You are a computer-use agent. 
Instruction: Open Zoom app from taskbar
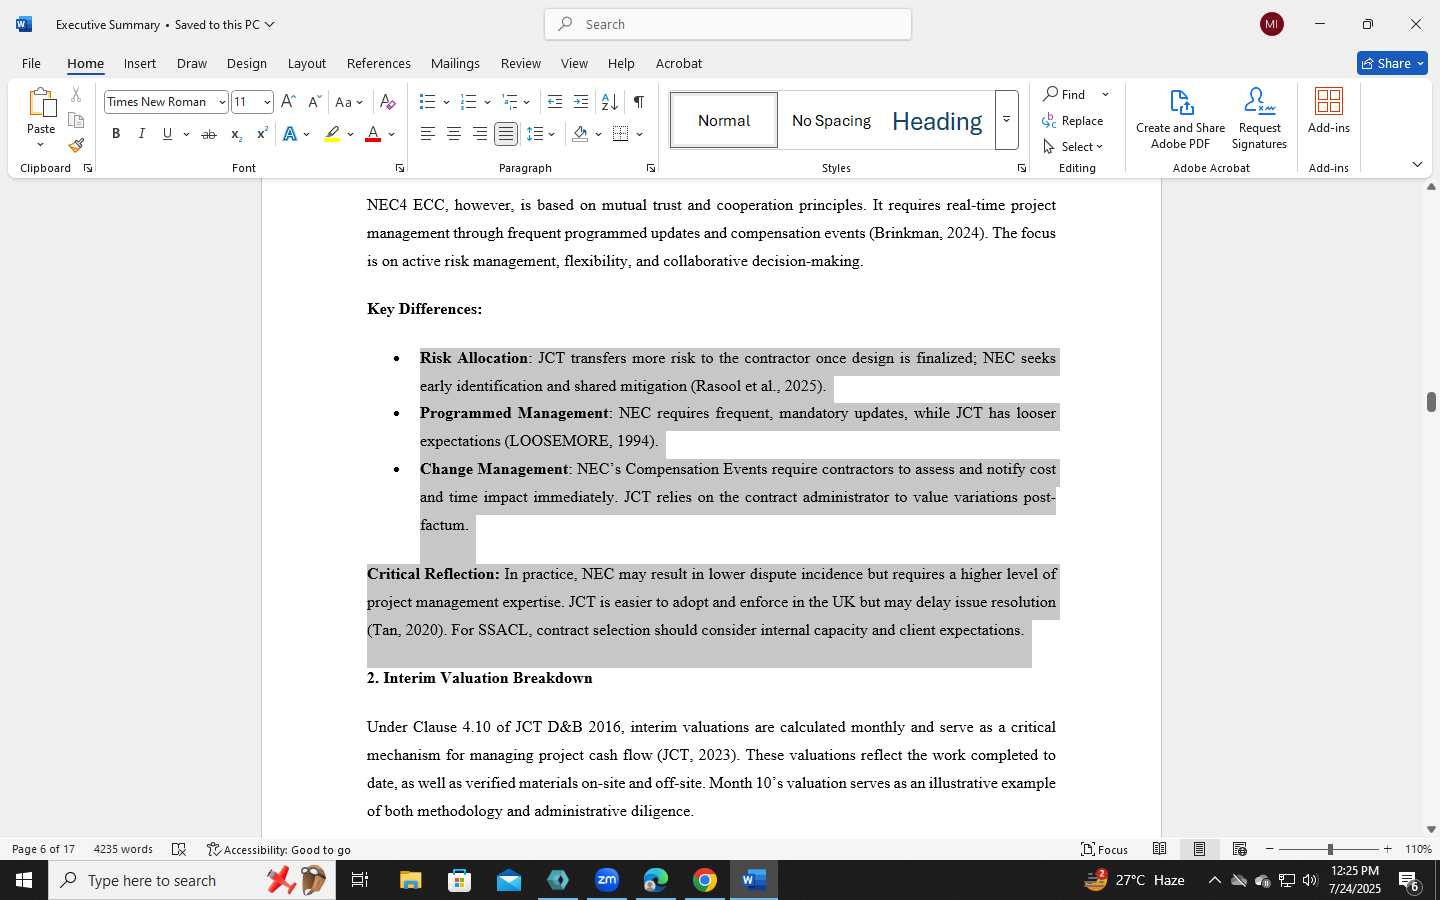tap(607, 880)
